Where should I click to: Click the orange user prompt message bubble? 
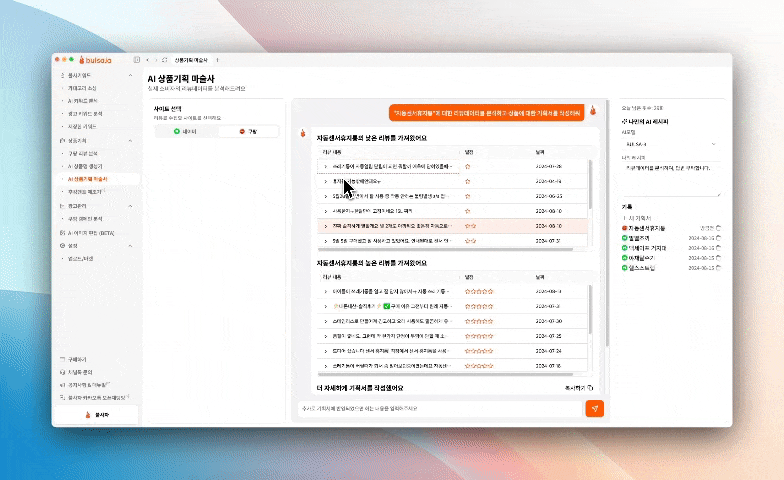point(486,113)
